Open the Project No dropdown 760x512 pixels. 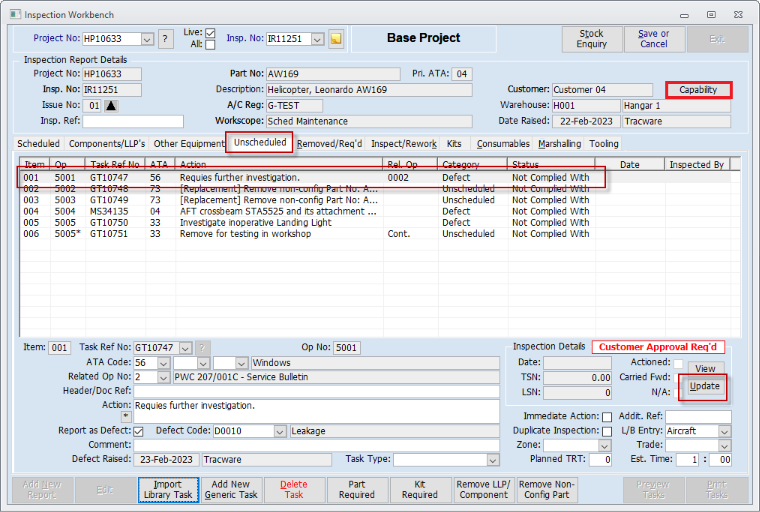click(147, 39)
